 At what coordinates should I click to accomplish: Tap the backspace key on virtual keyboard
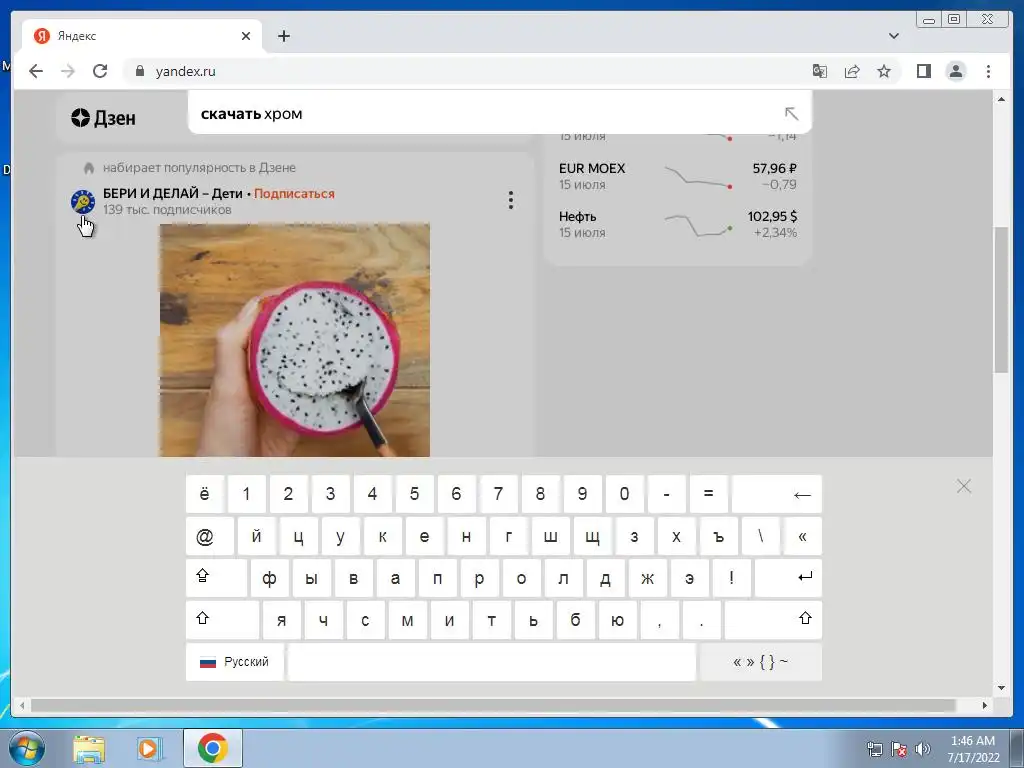(776, 494)
